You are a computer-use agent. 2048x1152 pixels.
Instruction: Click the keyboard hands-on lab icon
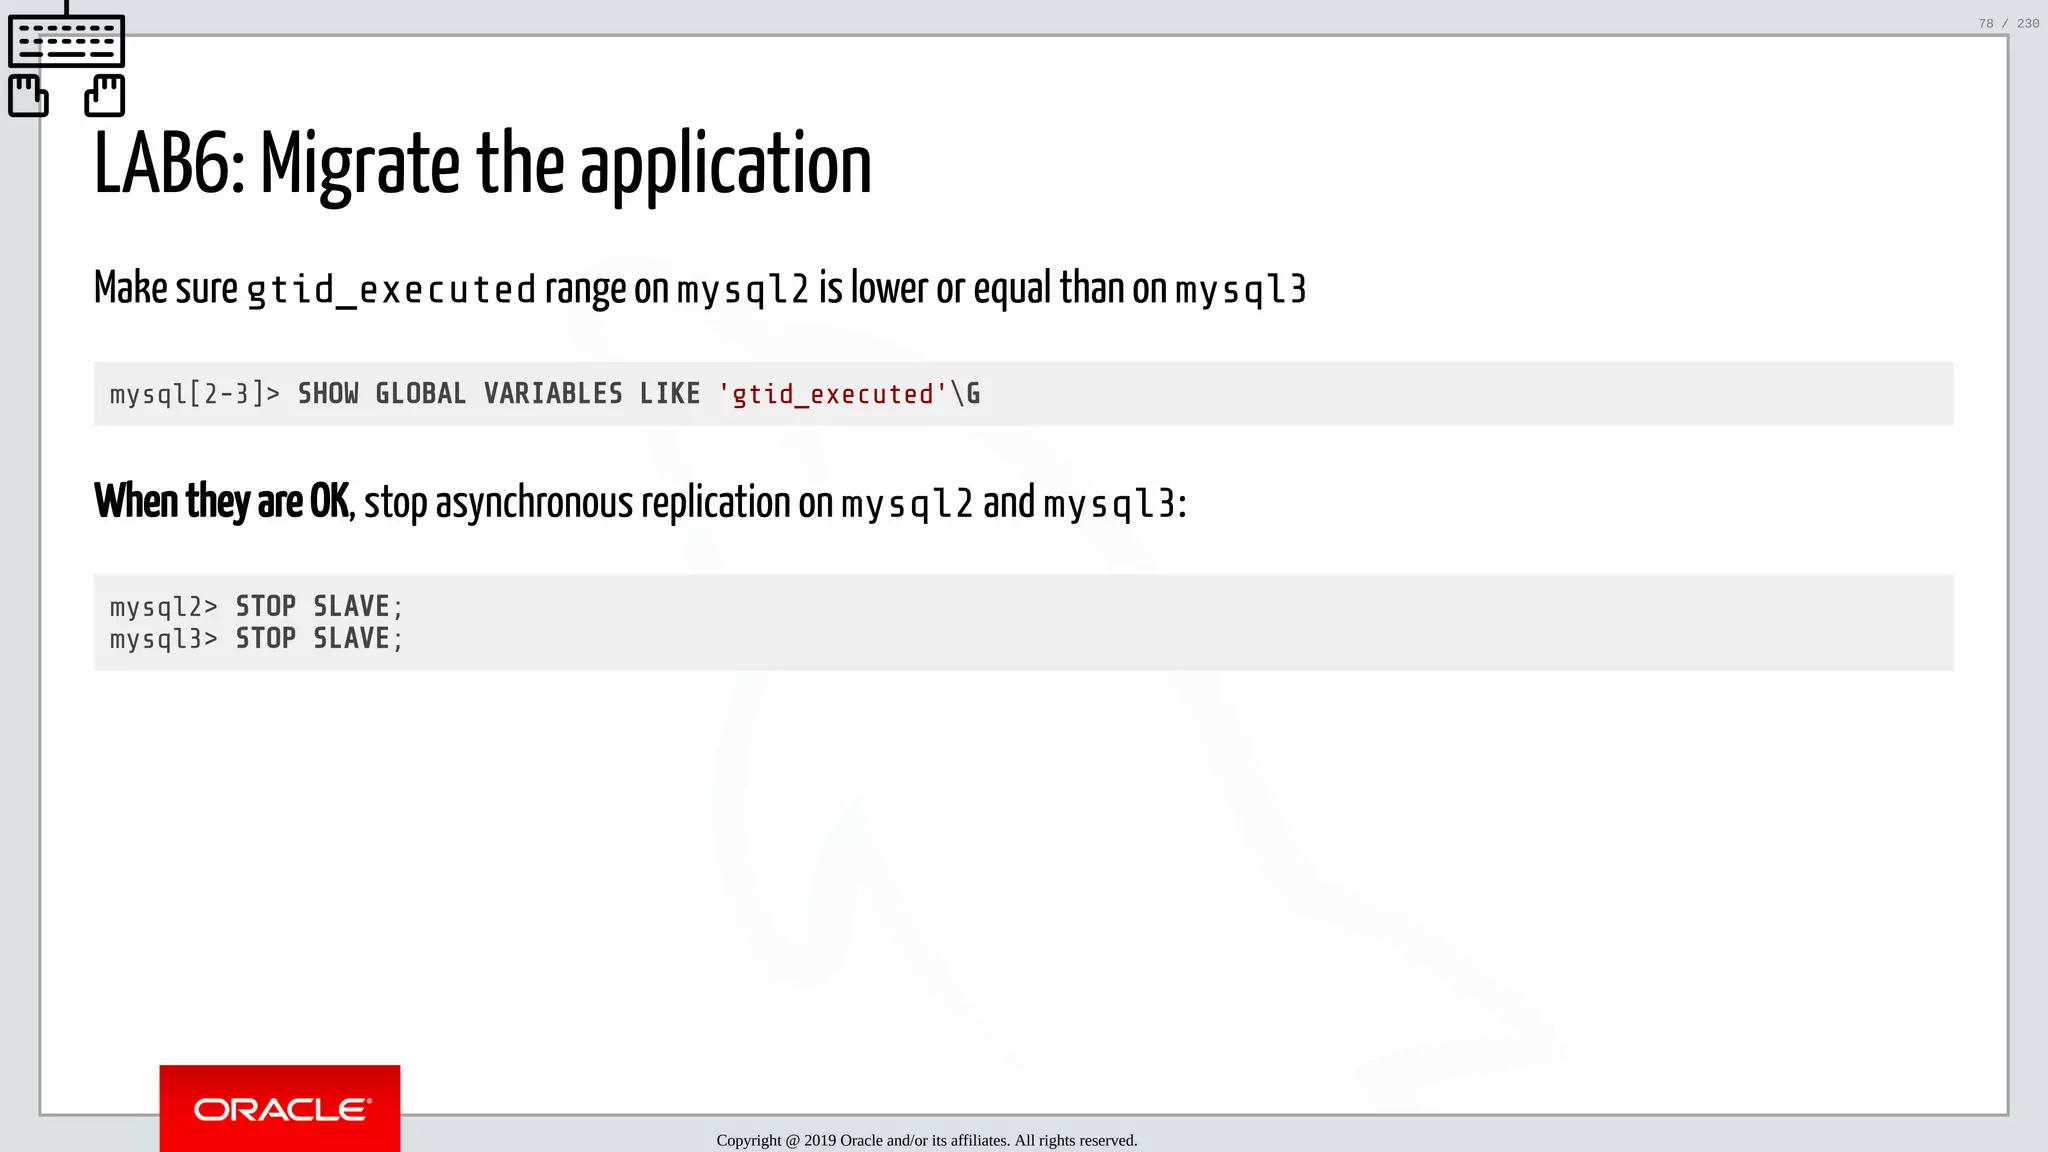pos(67,59)
